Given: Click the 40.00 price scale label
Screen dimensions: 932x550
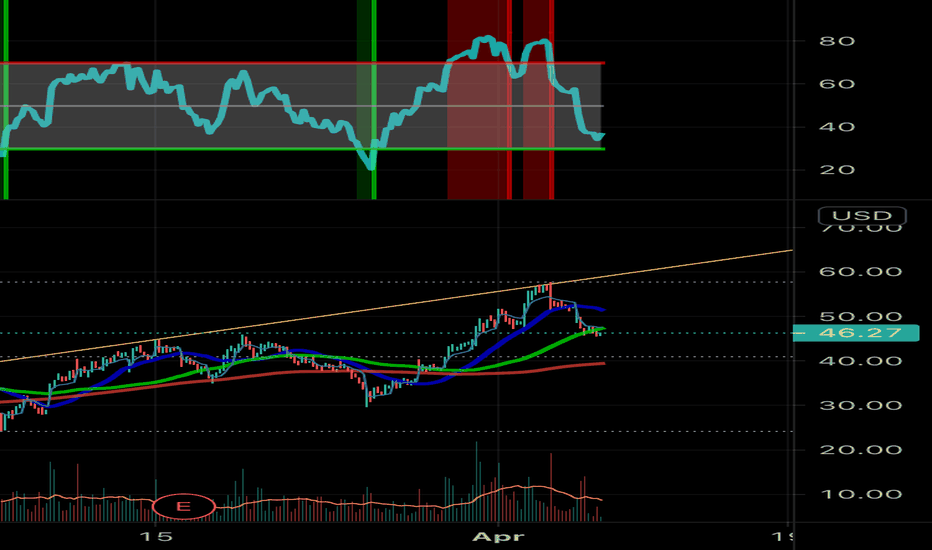Looking at the screenshot, I should [x=860, y=361].
